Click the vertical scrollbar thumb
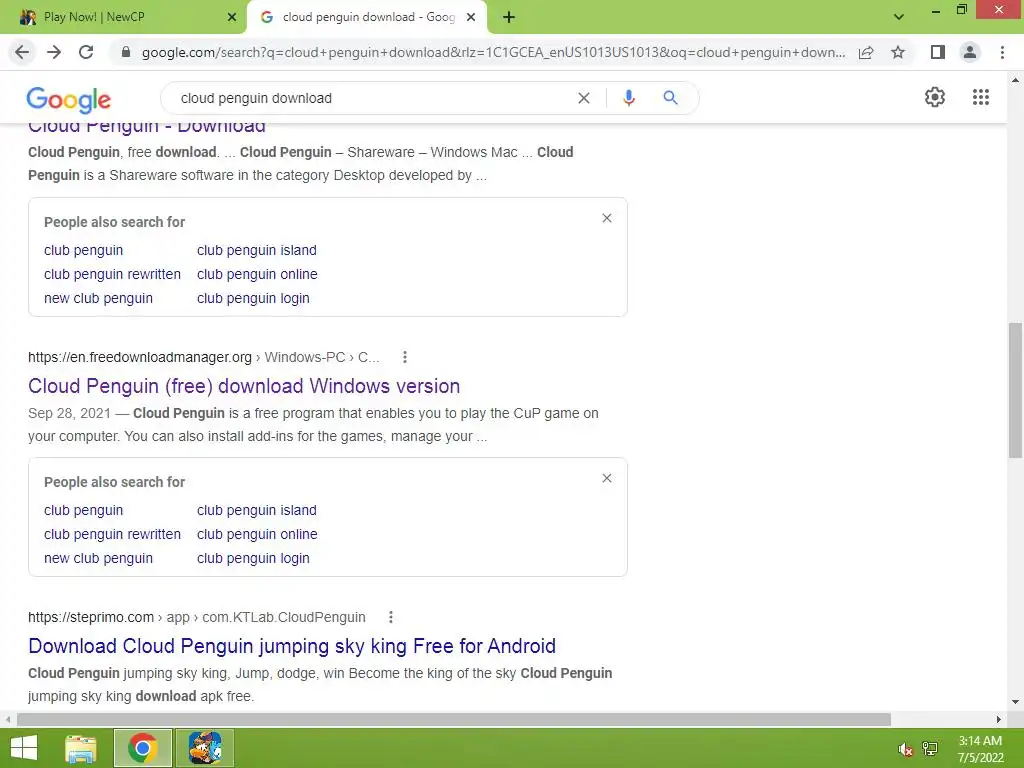 [x=1015, y=391]
